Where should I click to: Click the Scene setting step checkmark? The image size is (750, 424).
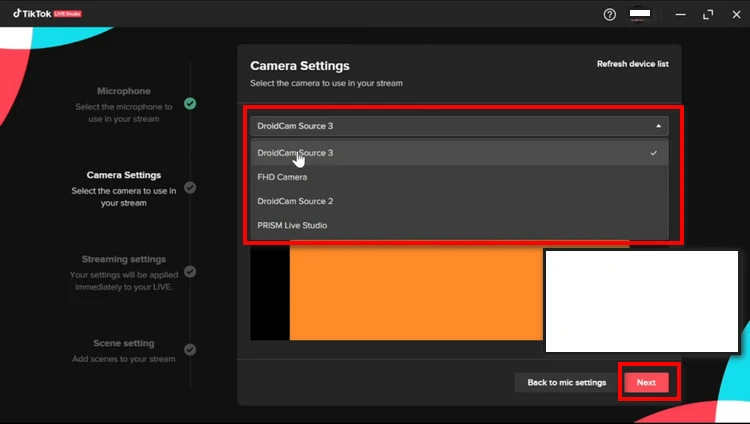(x=190, y=349)
